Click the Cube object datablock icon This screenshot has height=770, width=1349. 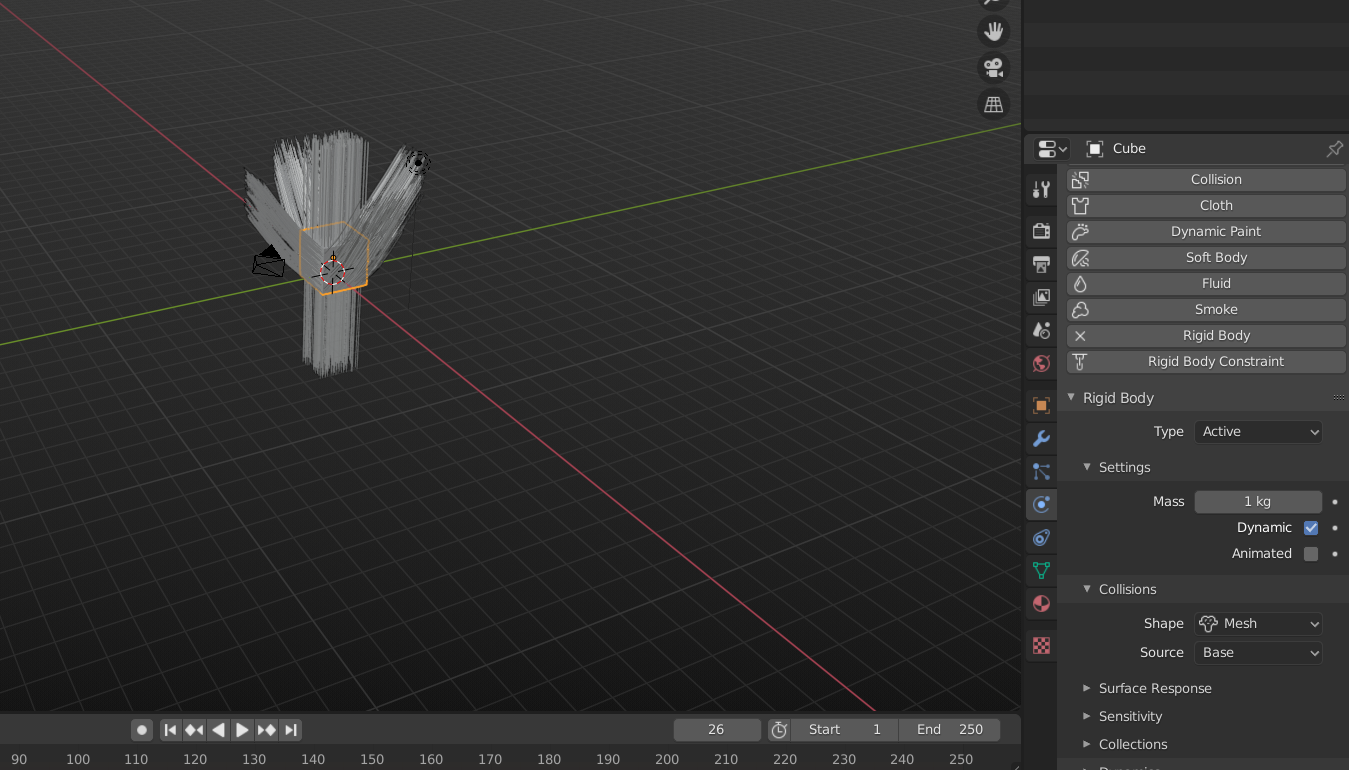tap(1095, 148)
